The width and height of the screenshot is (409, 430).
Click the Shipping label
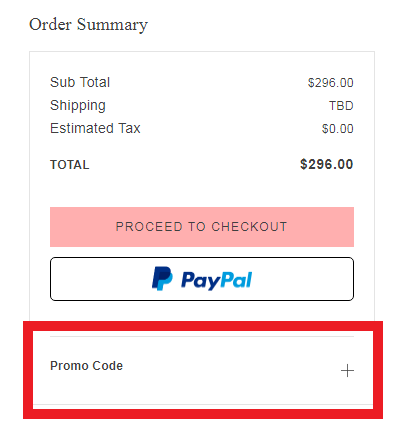pos(78,106)
